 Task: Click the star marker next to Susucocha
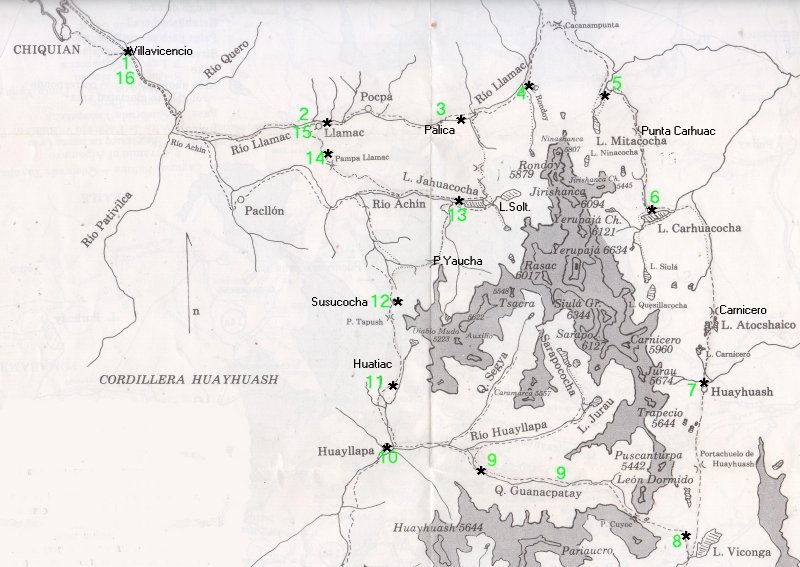(398, 301)
